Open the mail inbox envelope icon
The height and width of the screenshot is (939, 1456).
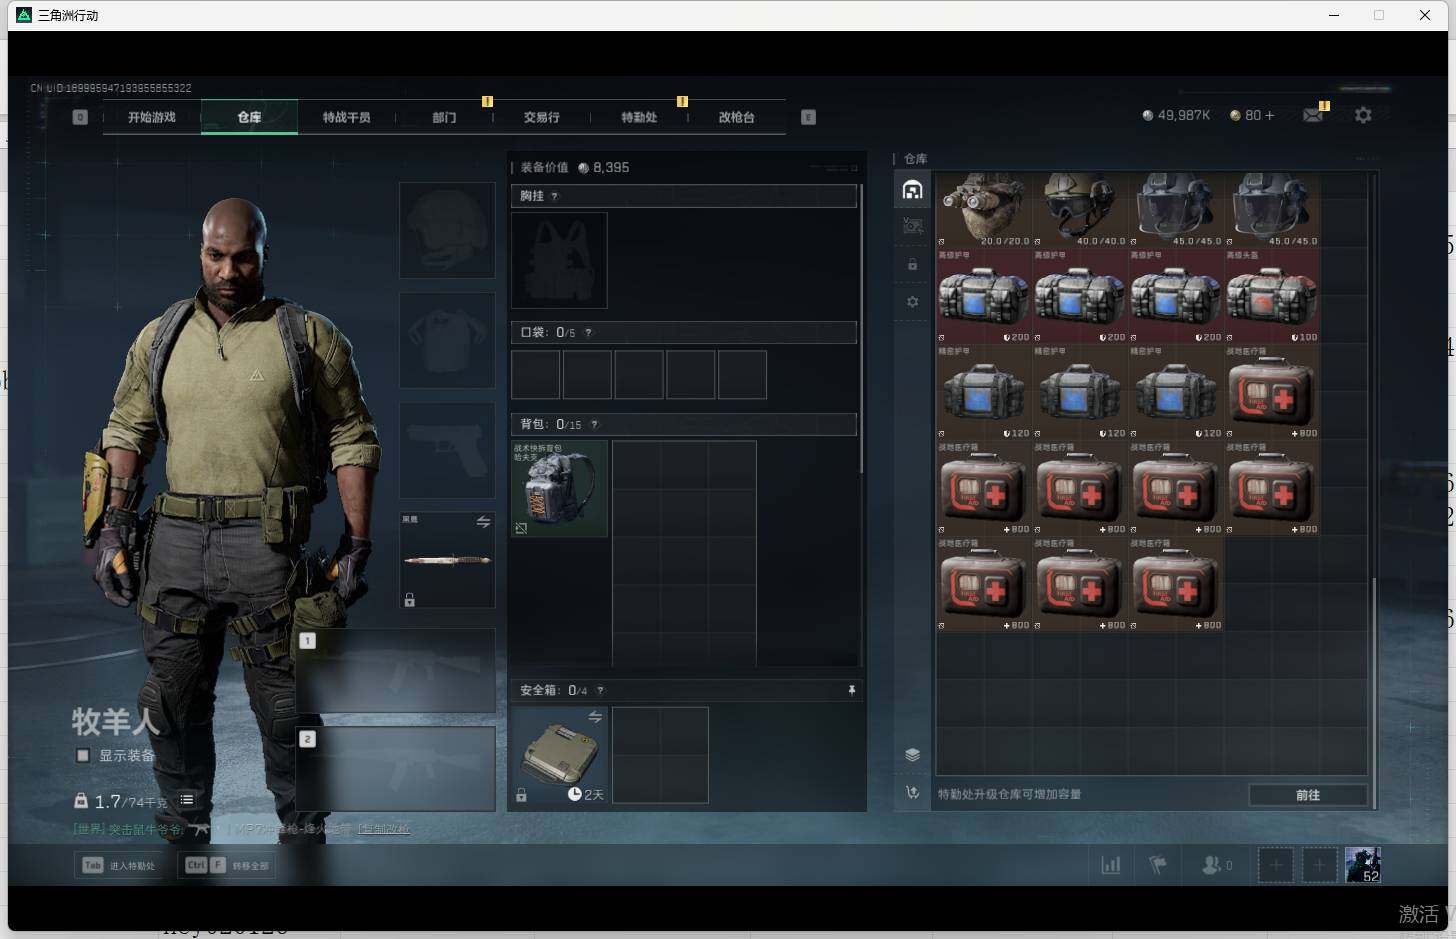pyautogui.click(x=1313, y=115)
